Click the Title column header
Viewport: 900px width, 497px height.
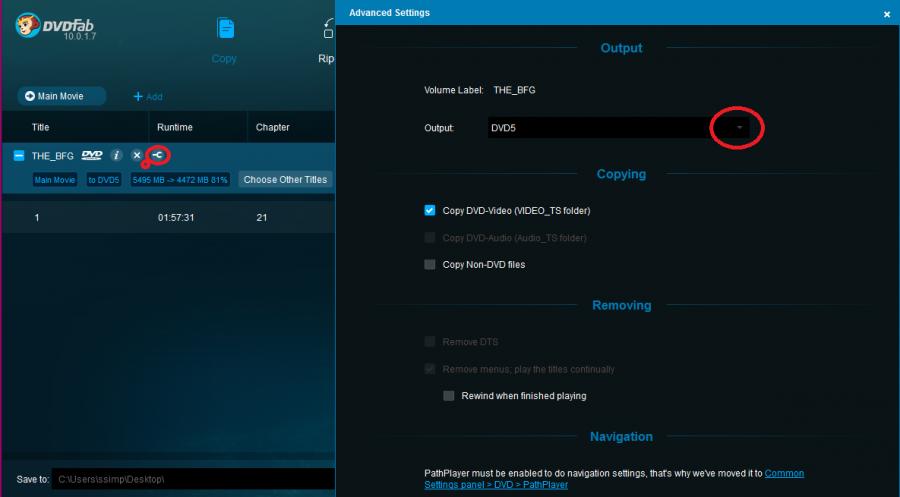click(x=41, y=127)
